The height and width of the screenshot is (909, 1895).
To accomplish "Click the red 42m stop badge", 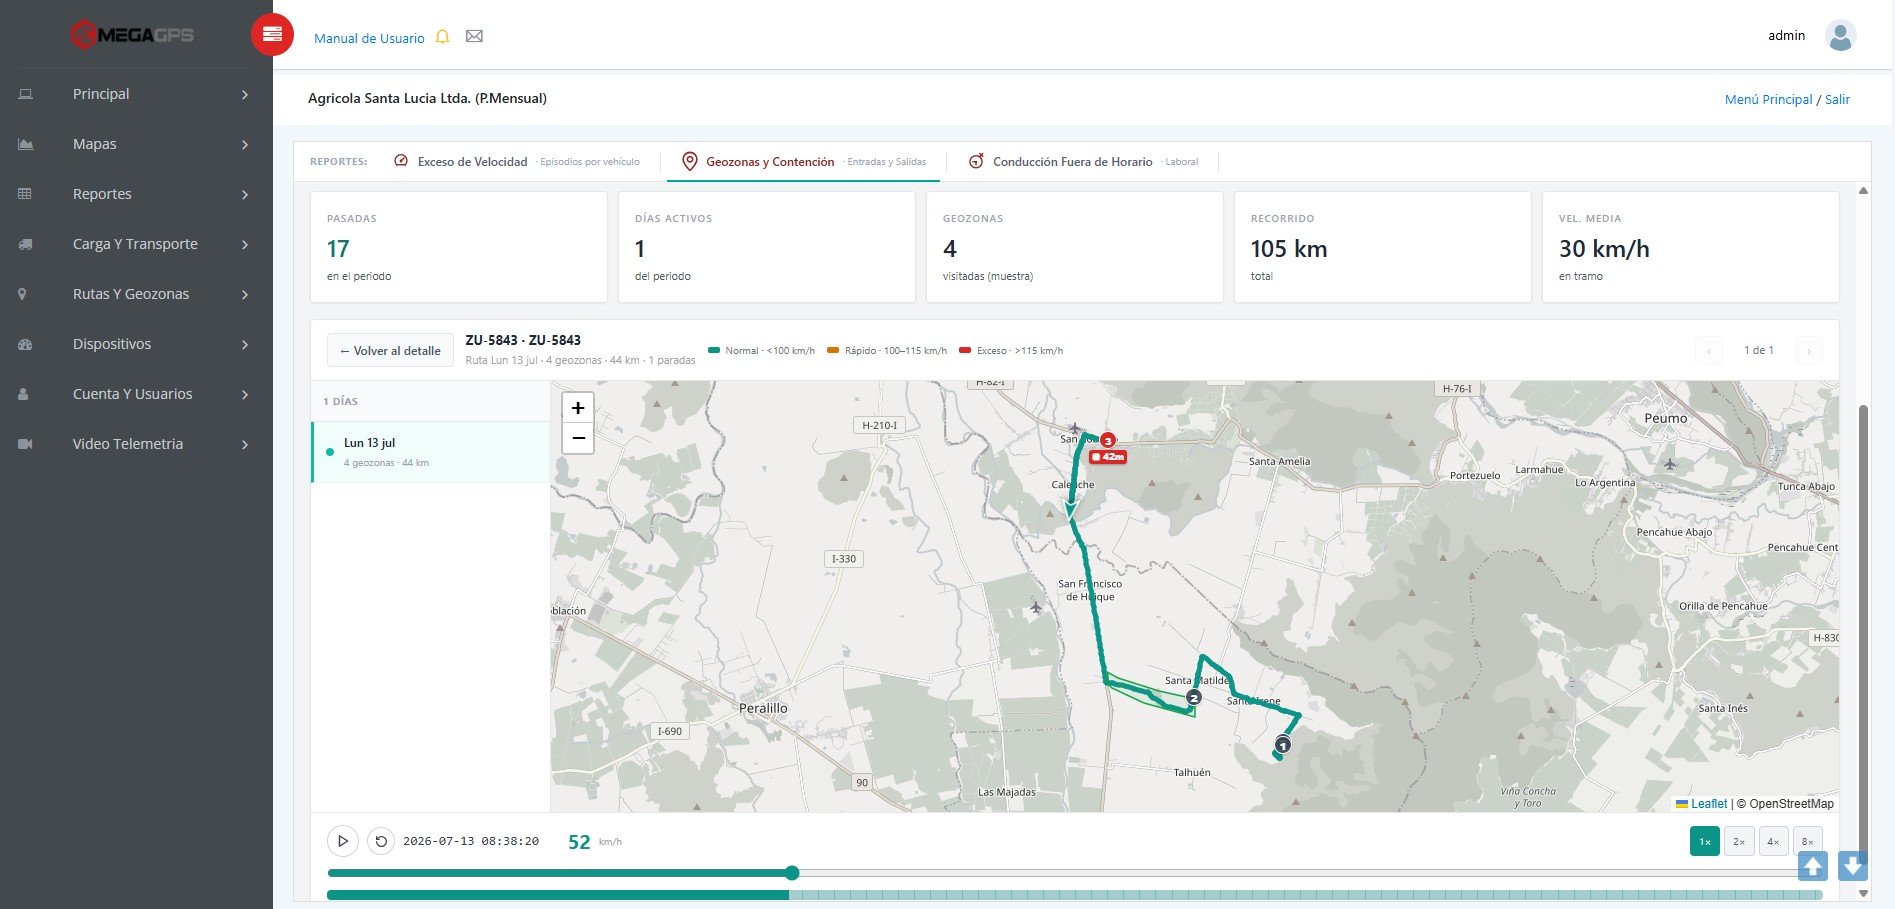I will 1108,457.
